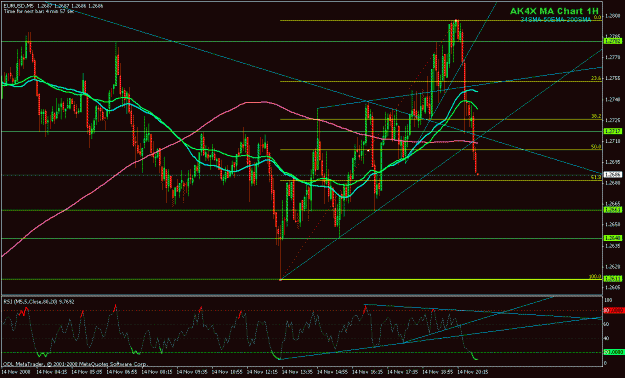
Task: Click the 61.8 Fibonacci level label
Action: tap(596, 177)
